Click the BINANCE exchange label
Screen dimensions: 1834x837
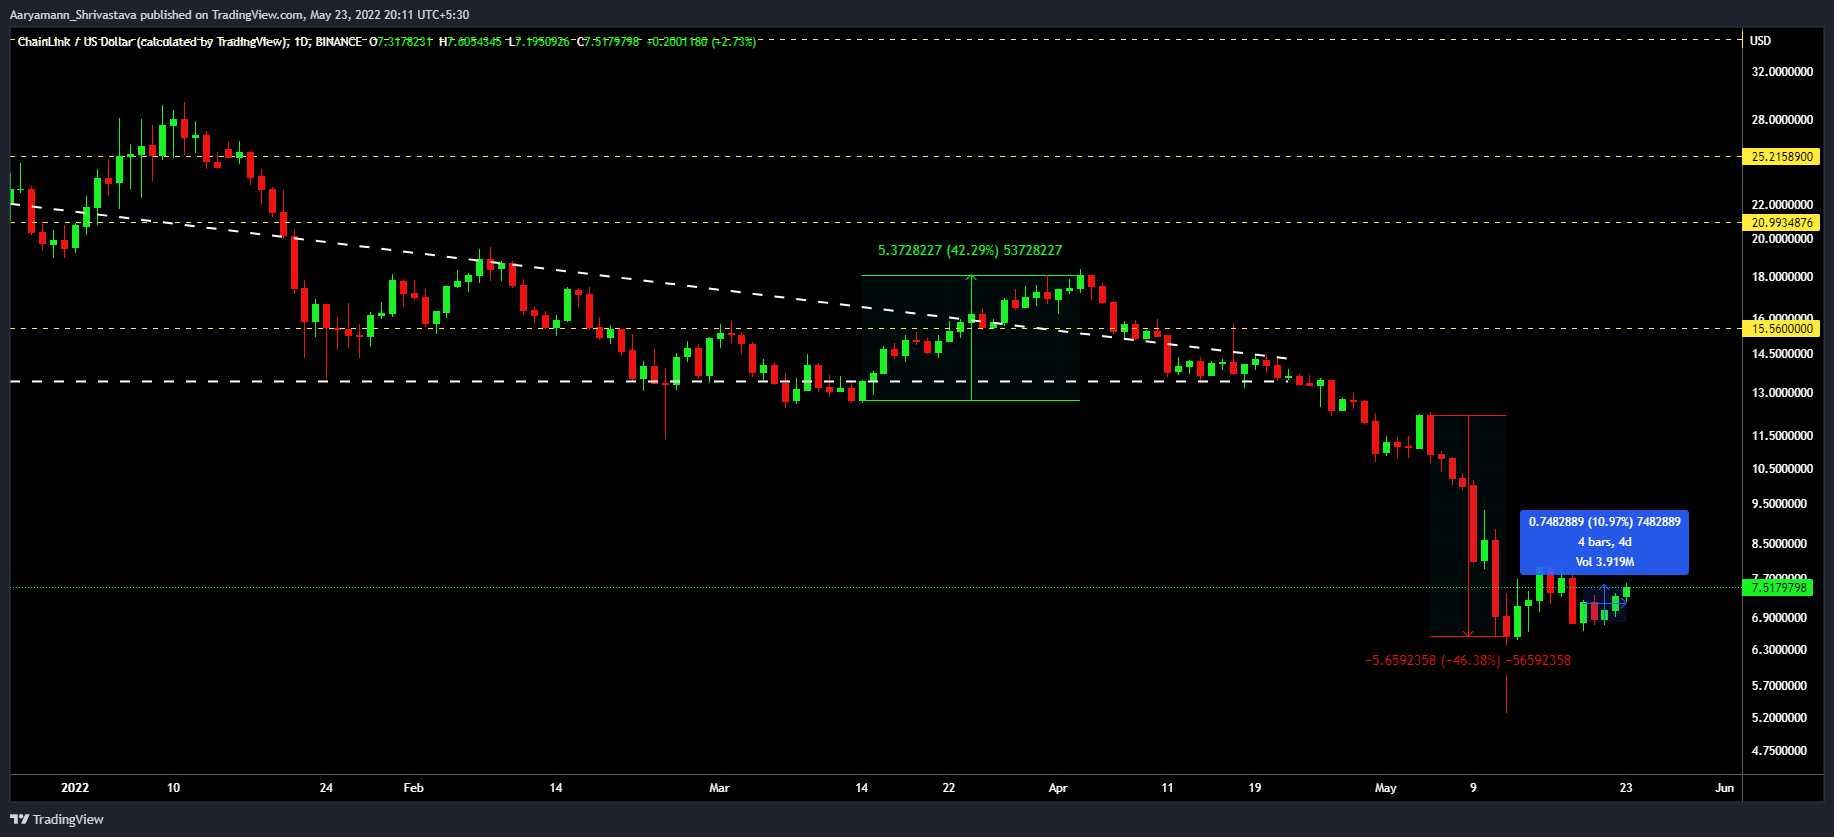pyautogui.click(x=338, y=42)
